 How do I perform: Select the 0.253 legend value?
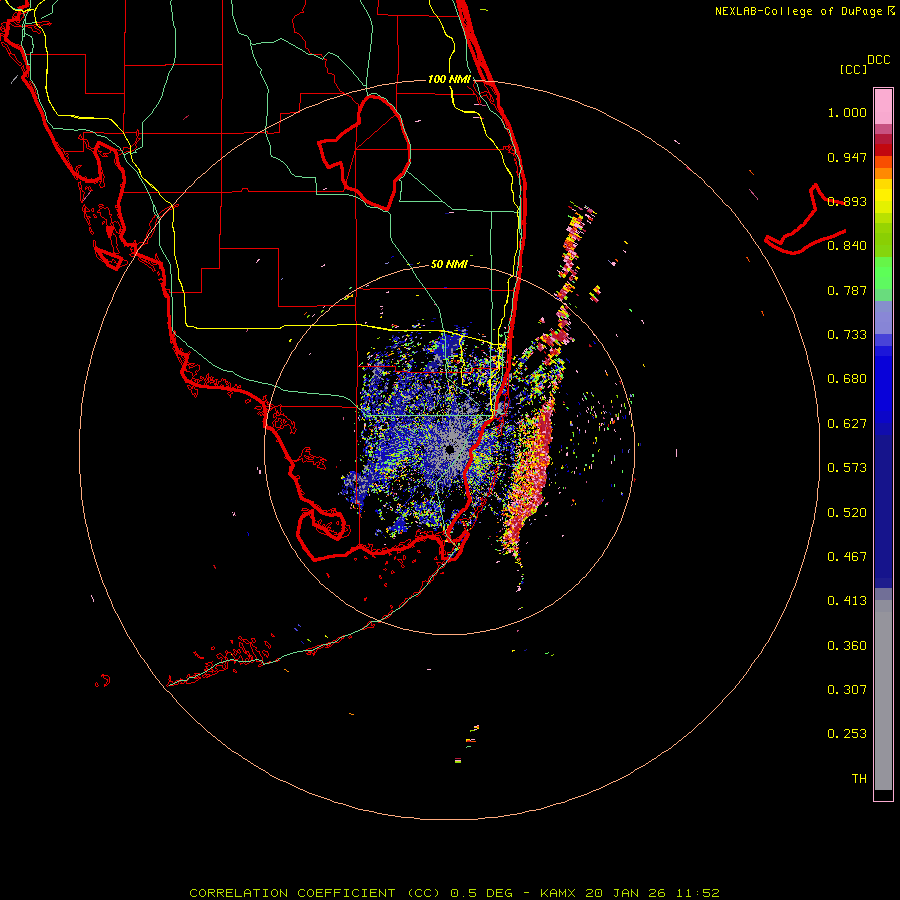pos(847,734)
